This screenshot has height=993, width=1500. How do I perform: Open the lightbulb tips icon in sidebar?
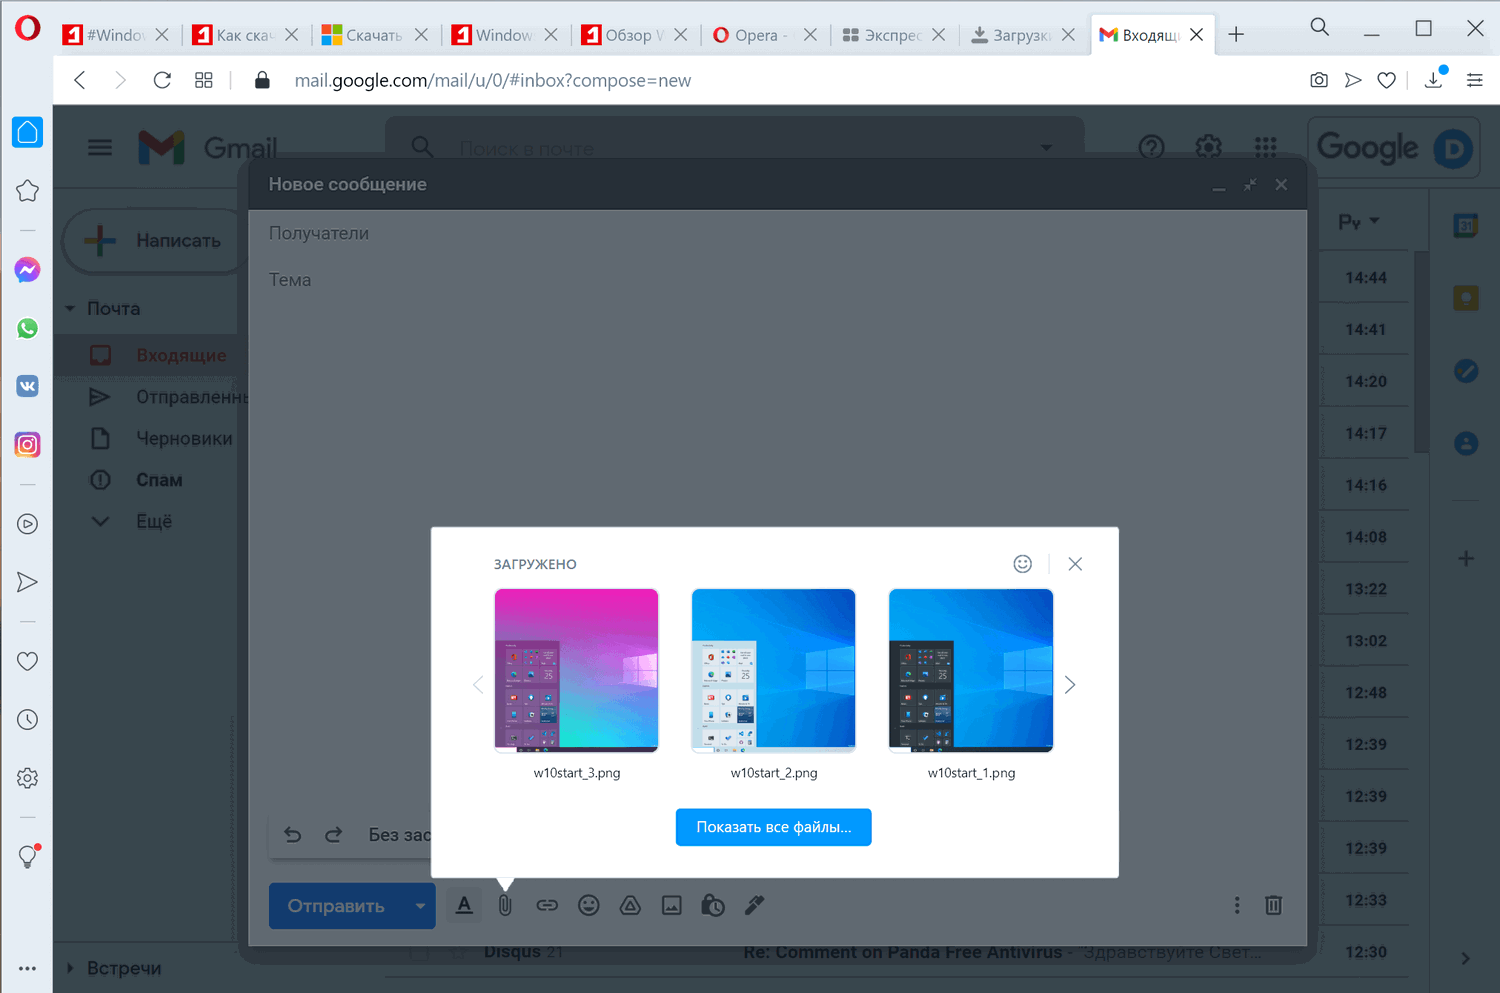point(27,857)
